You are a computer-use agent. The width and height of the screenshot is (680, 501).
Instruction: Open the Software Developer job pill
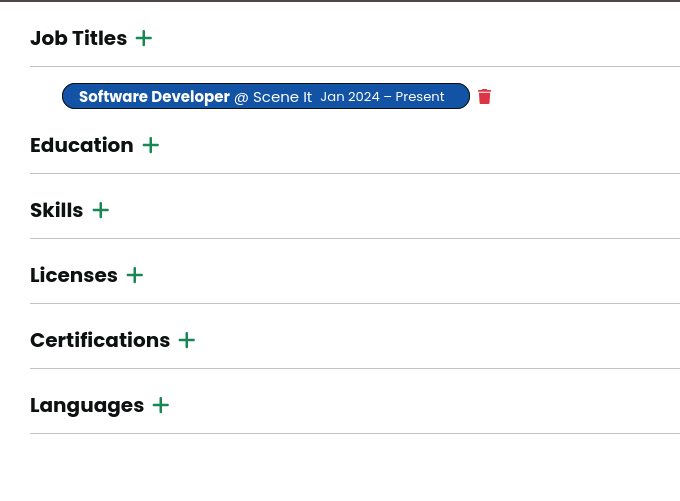(x=154, y=97)
